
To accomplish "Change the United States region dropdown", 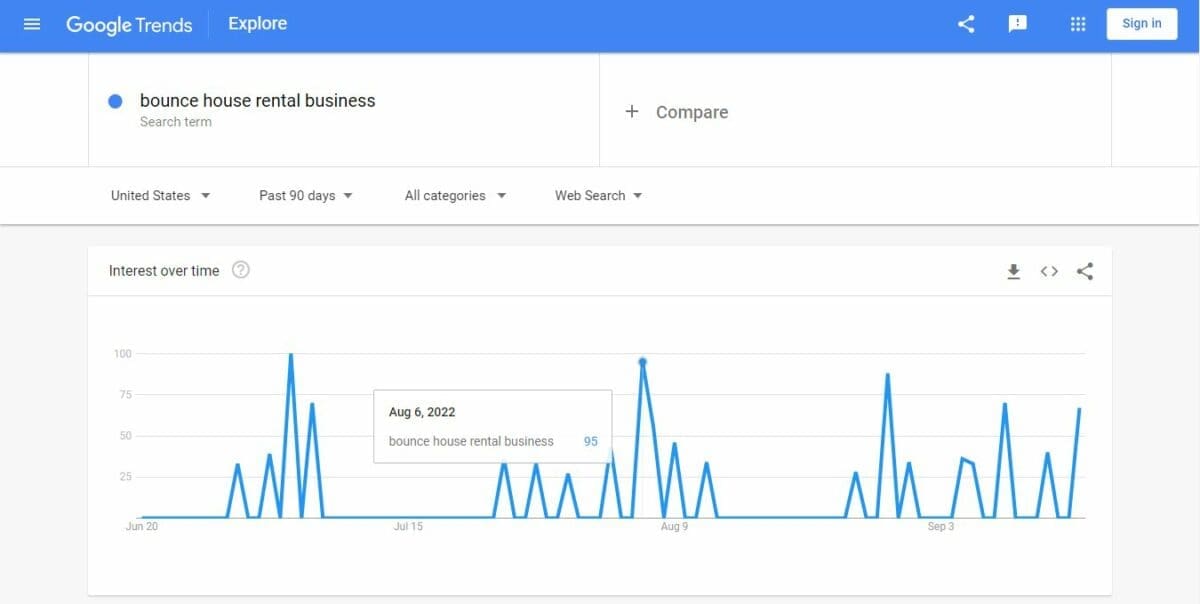I will pyautogui.click(x=160, y=195).
